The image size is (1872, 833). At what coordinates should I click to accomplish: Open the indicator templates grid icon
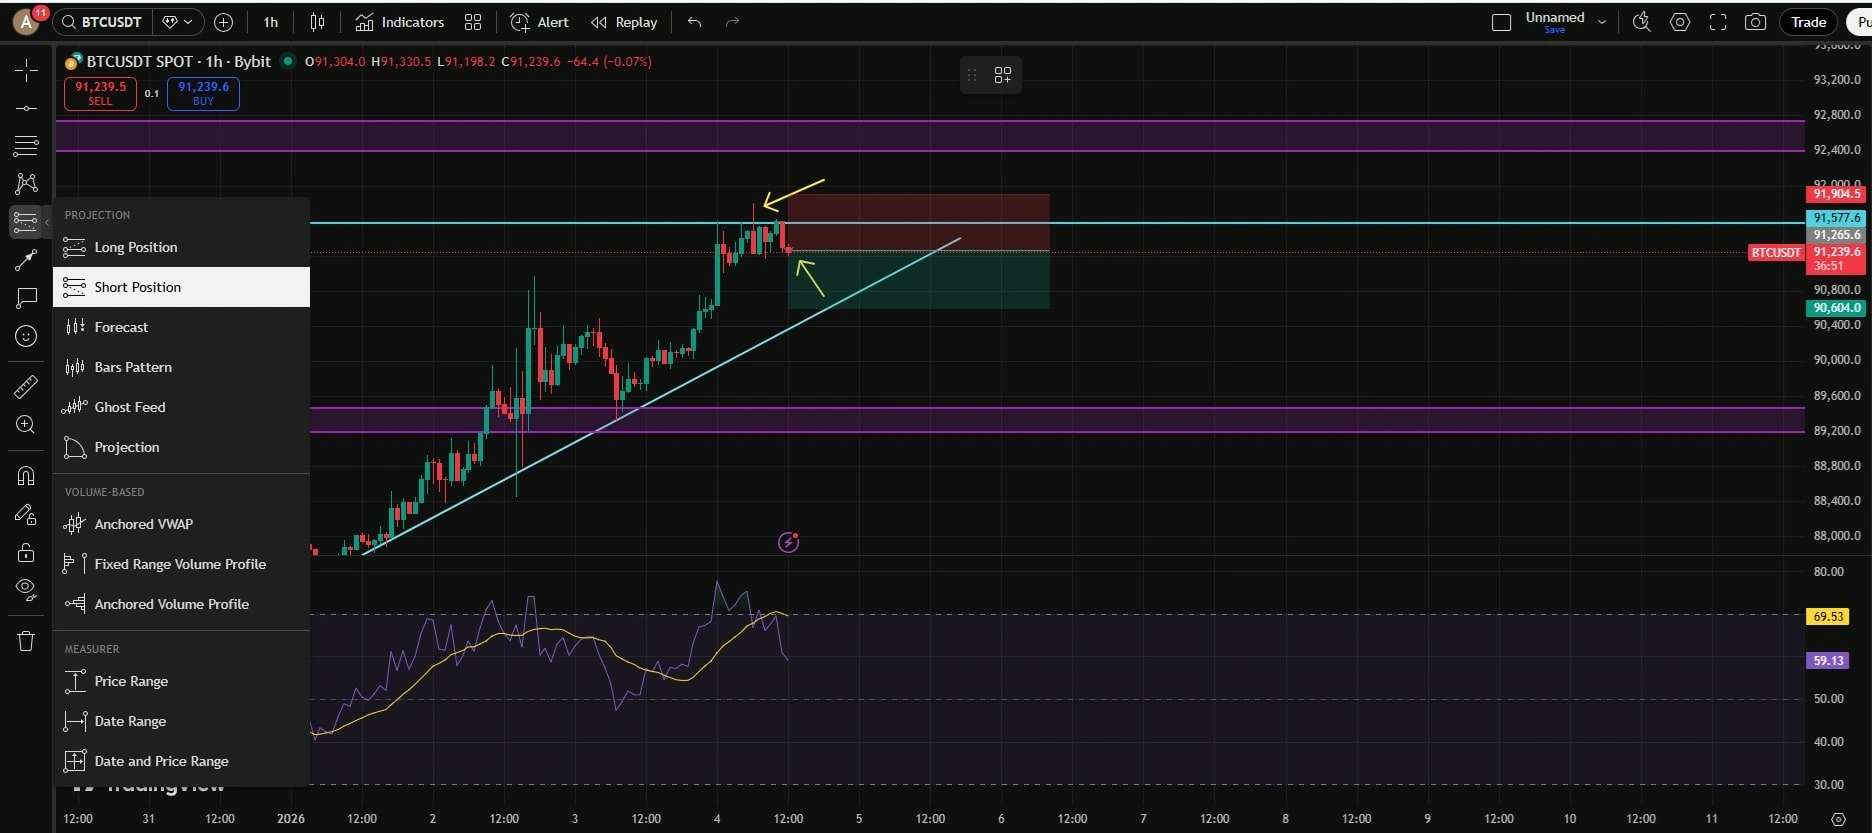pyautogui.click(x=473, y=22)
